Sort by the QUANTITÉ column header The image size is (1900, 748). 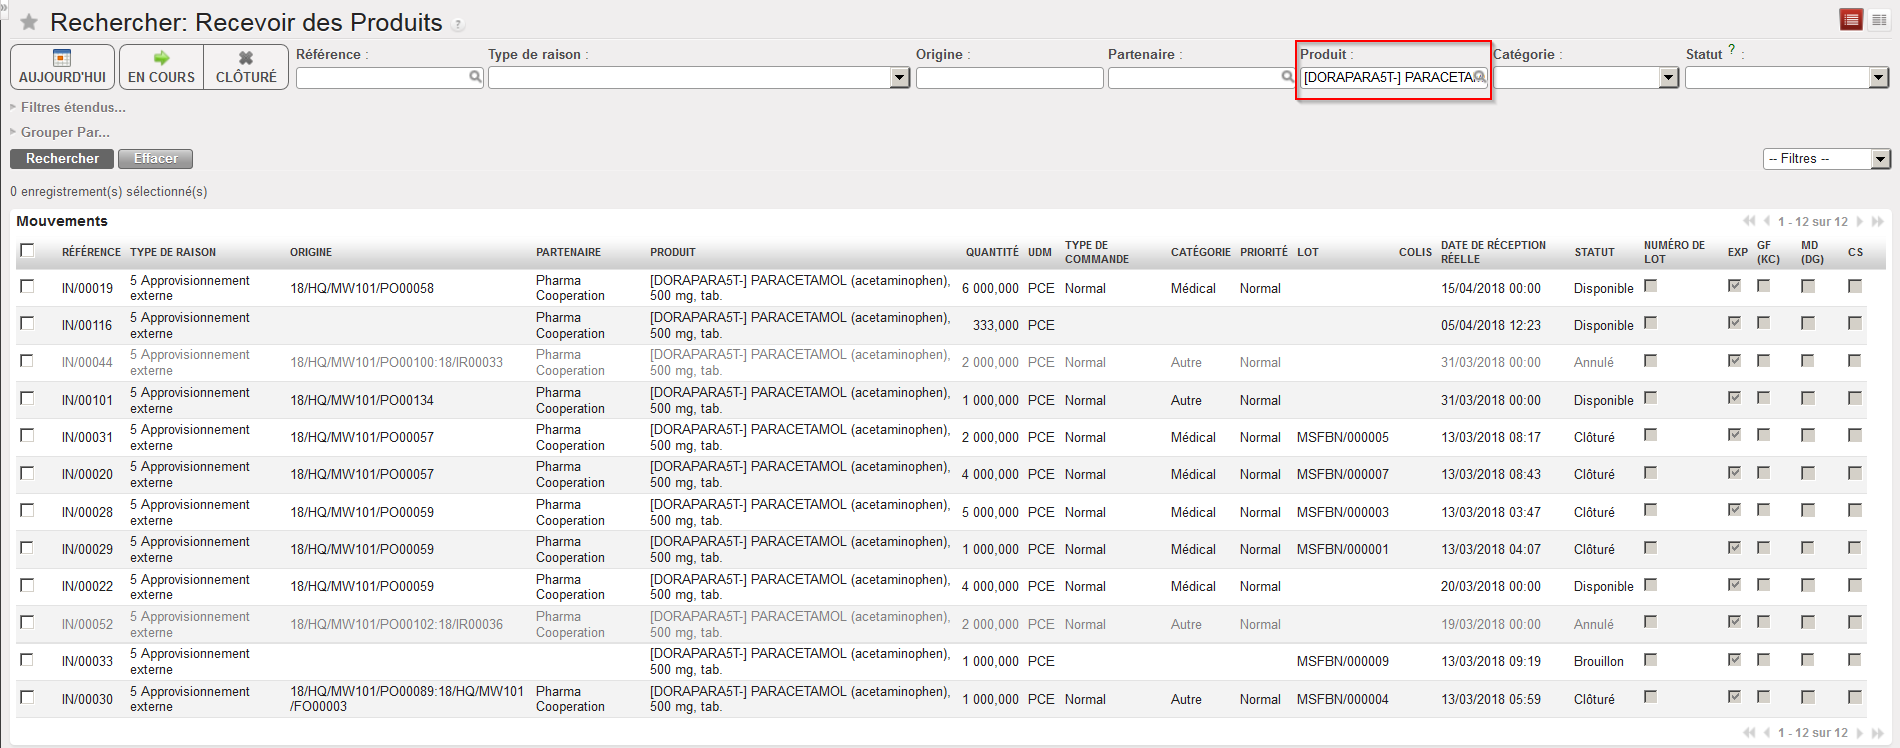point(991,252)
